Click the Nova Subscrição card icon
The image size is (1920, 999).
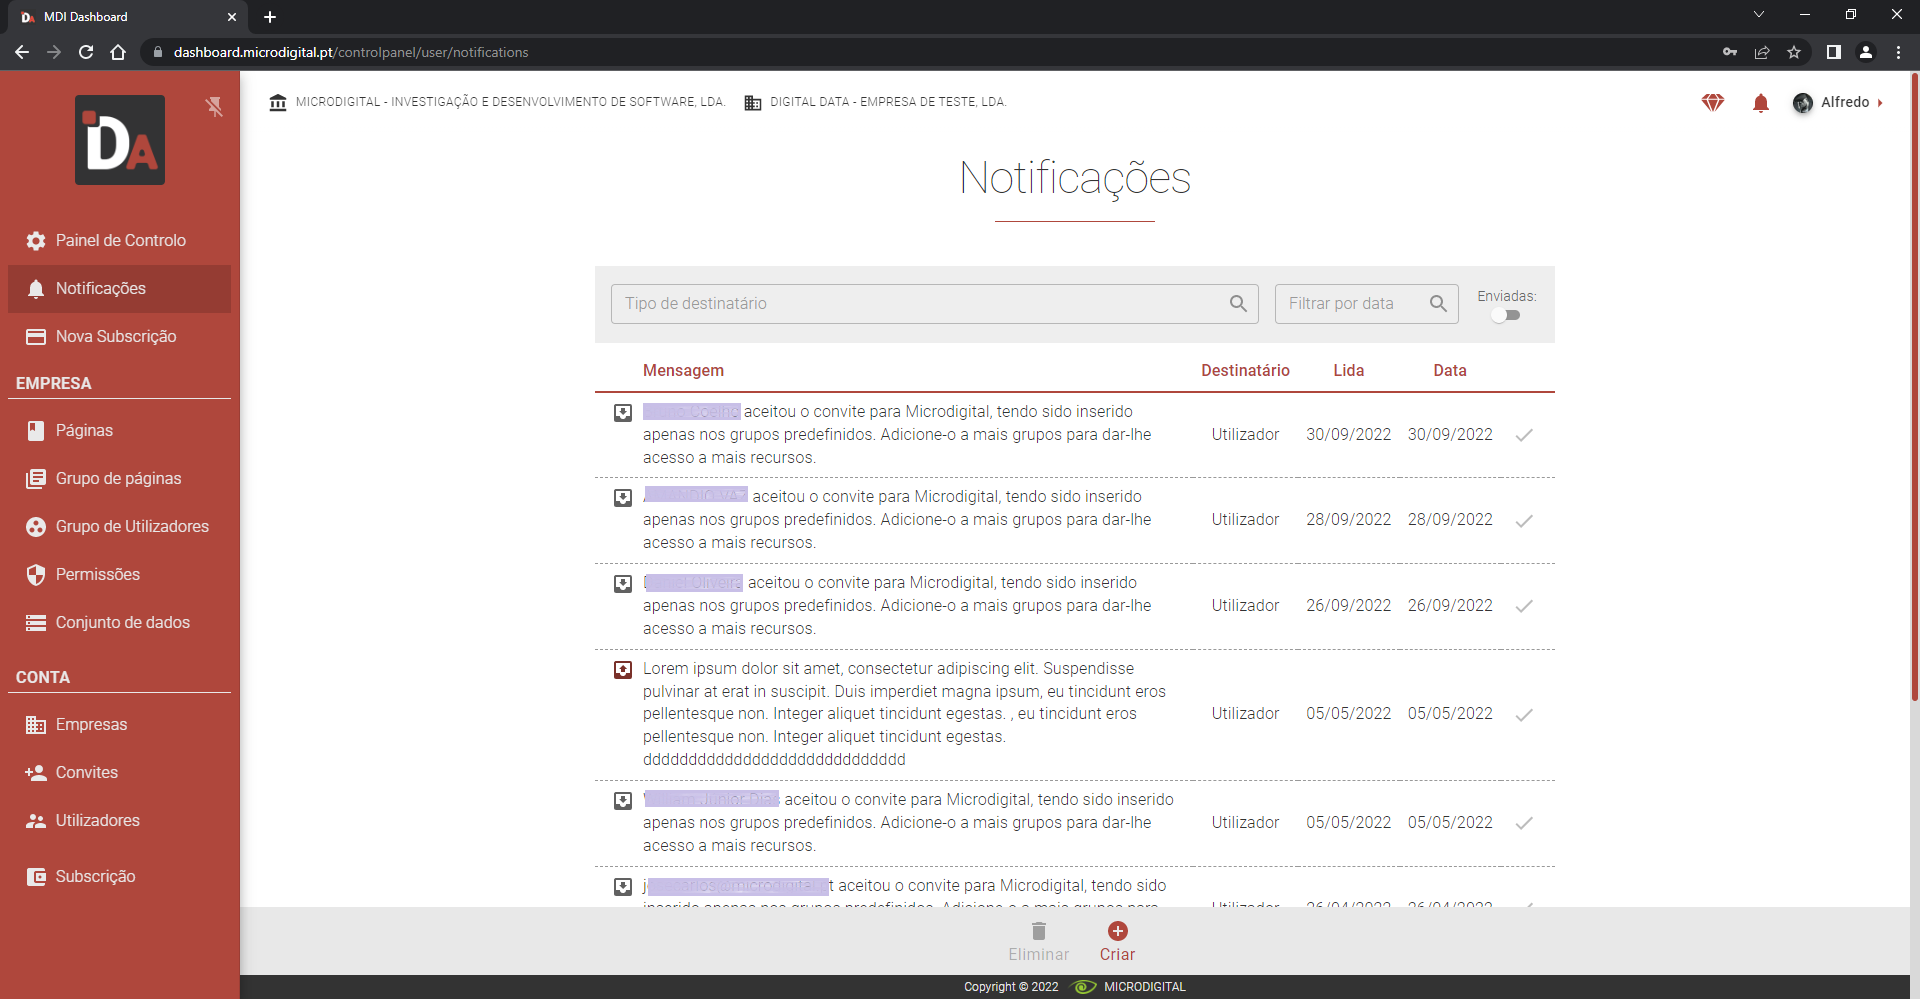[36, 336]
